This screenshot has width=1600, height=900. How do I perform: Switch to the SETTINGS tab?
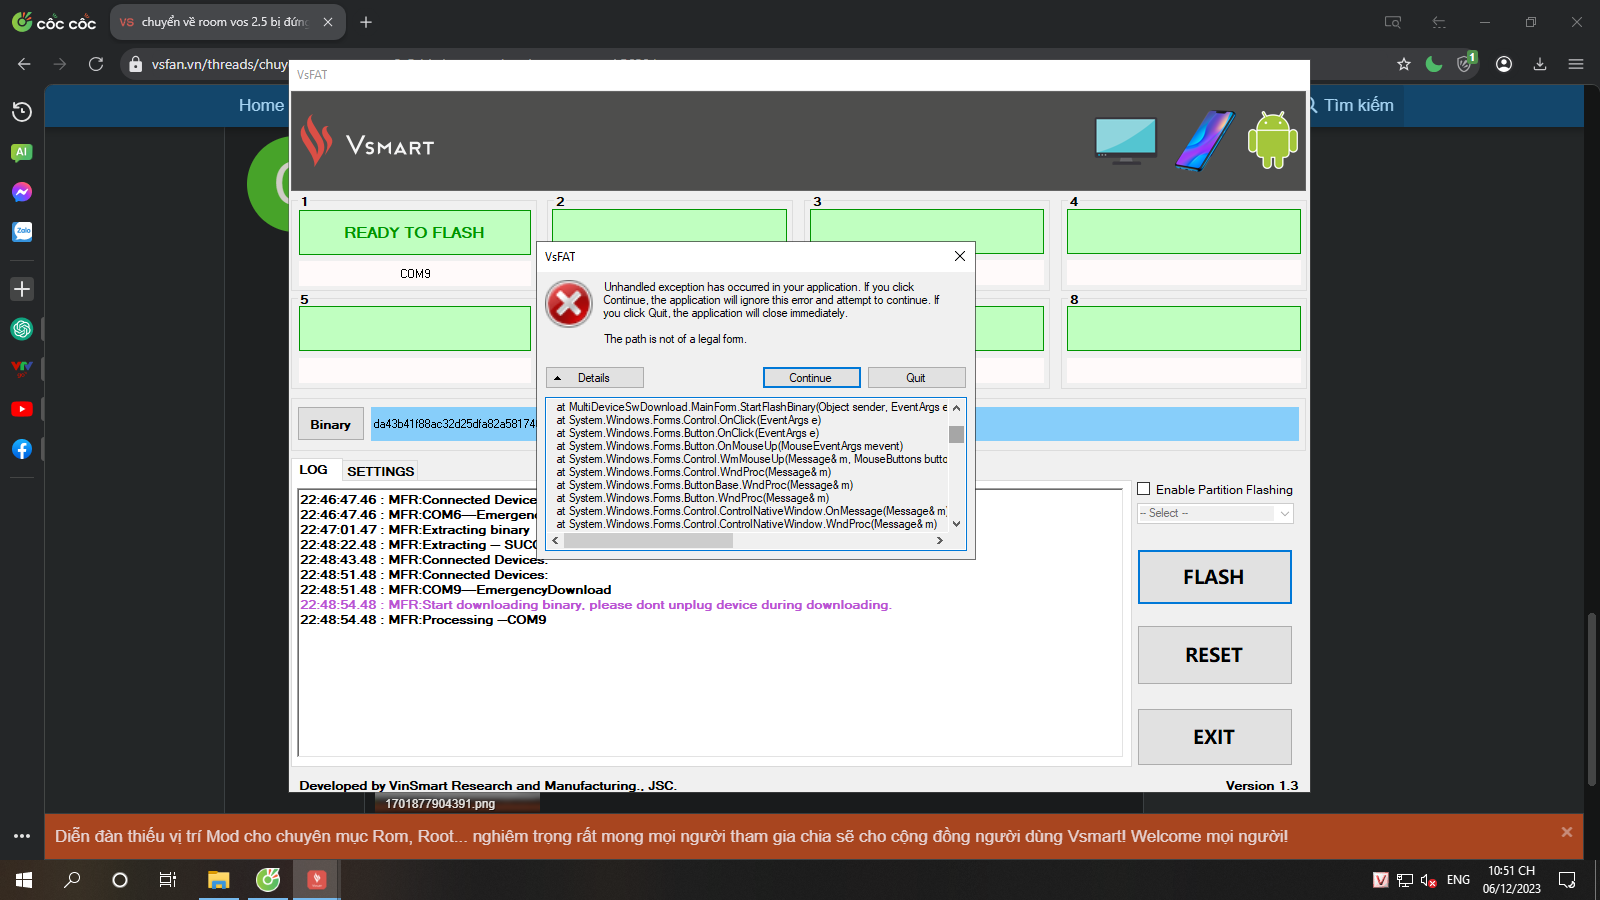click(x=380, y=471)
